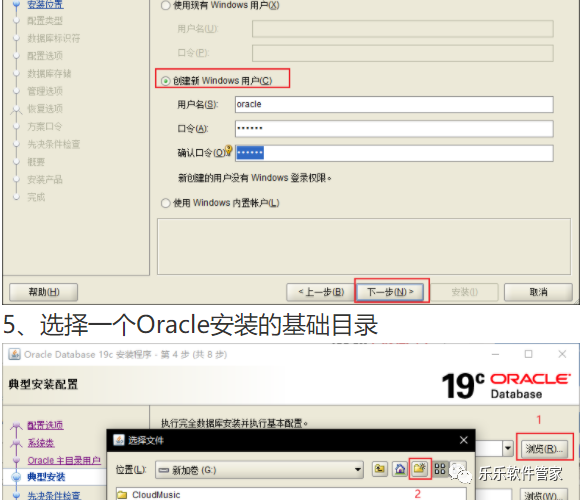Viewport: 581px width, 500px height.
Task: Click the 先决条件检查 step in upper sidebar
Action: click(54, 144)
